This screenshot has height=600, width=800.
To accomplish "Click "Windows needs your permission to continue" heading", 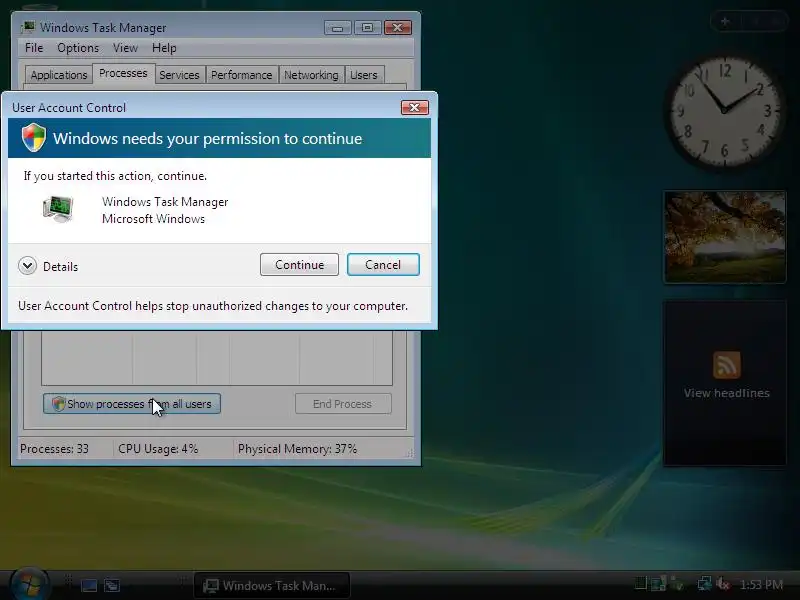I will [208, 139].
